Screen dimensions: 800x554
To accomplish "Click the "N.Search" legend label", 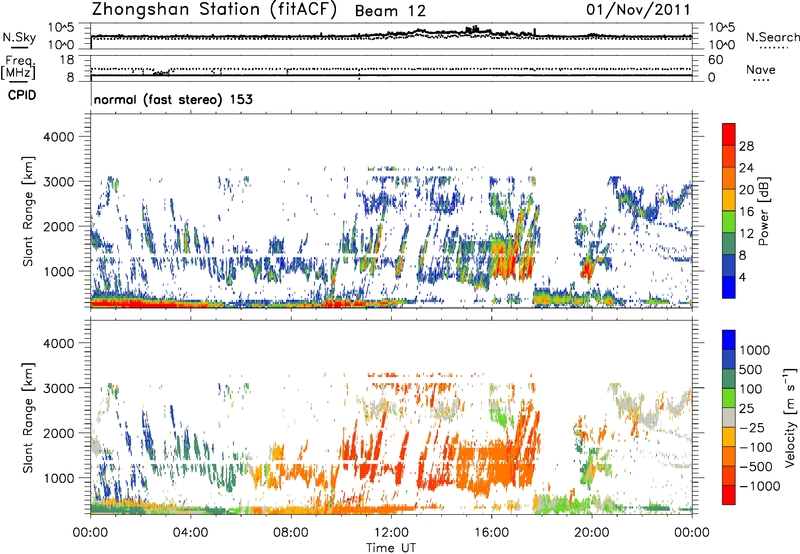I will click(772, 37).
